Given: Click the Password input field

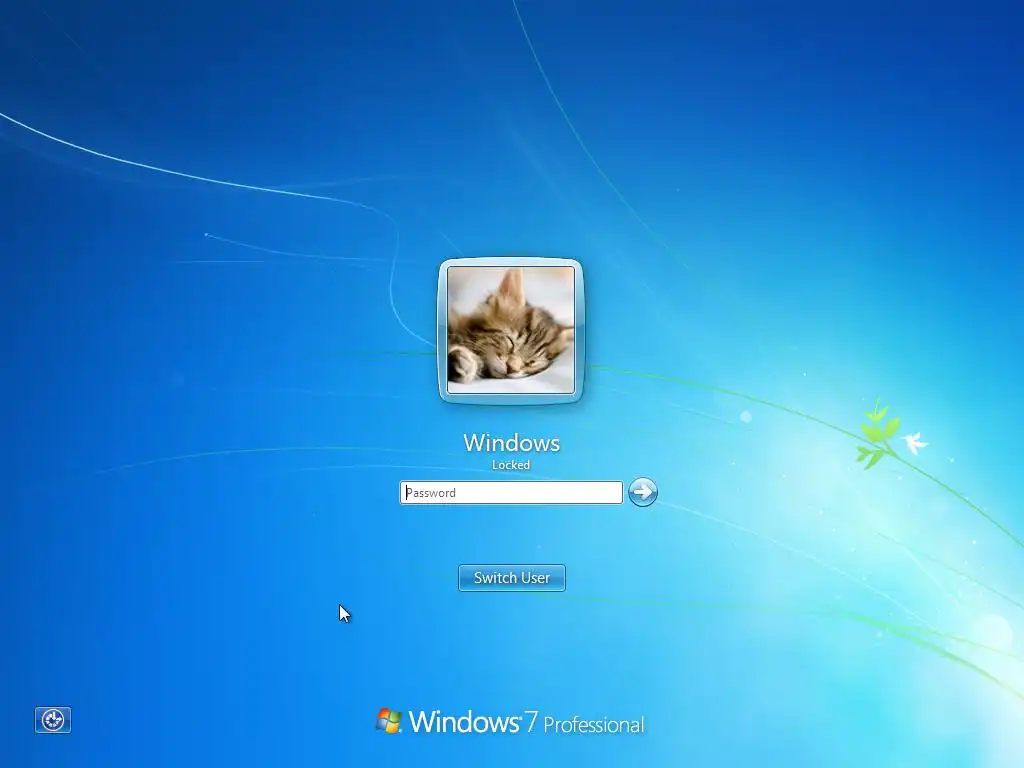Looking at the screenshot, I should coord(511,492).
